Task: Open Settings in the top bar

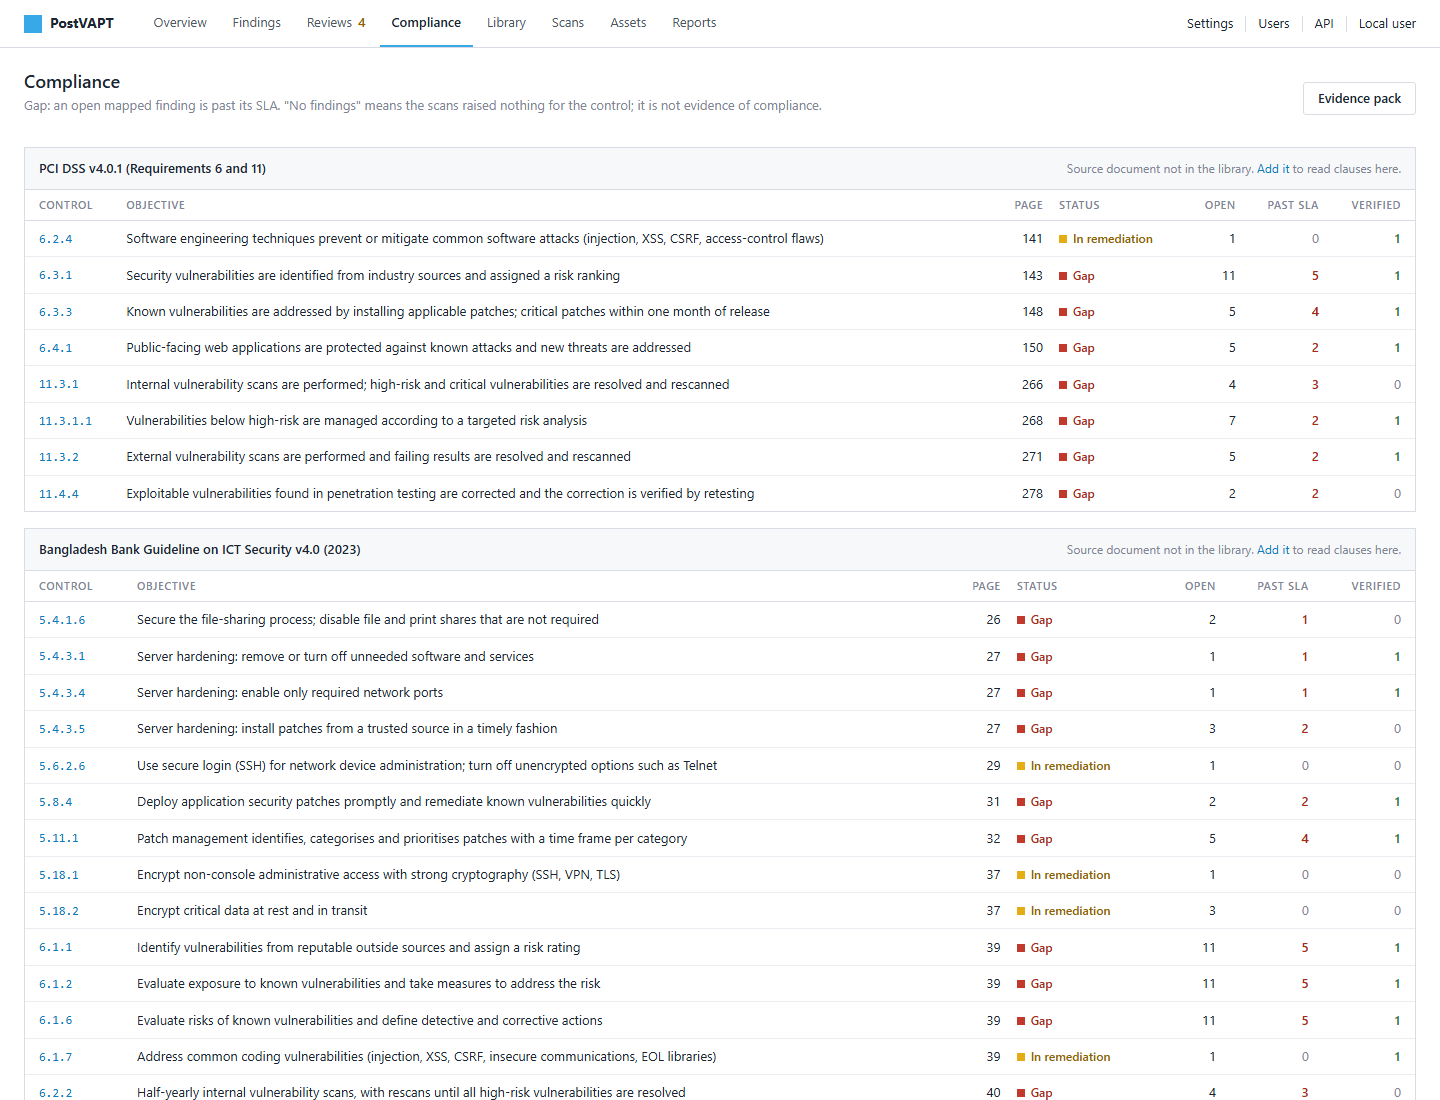Action: click(x=1210, y=24)
